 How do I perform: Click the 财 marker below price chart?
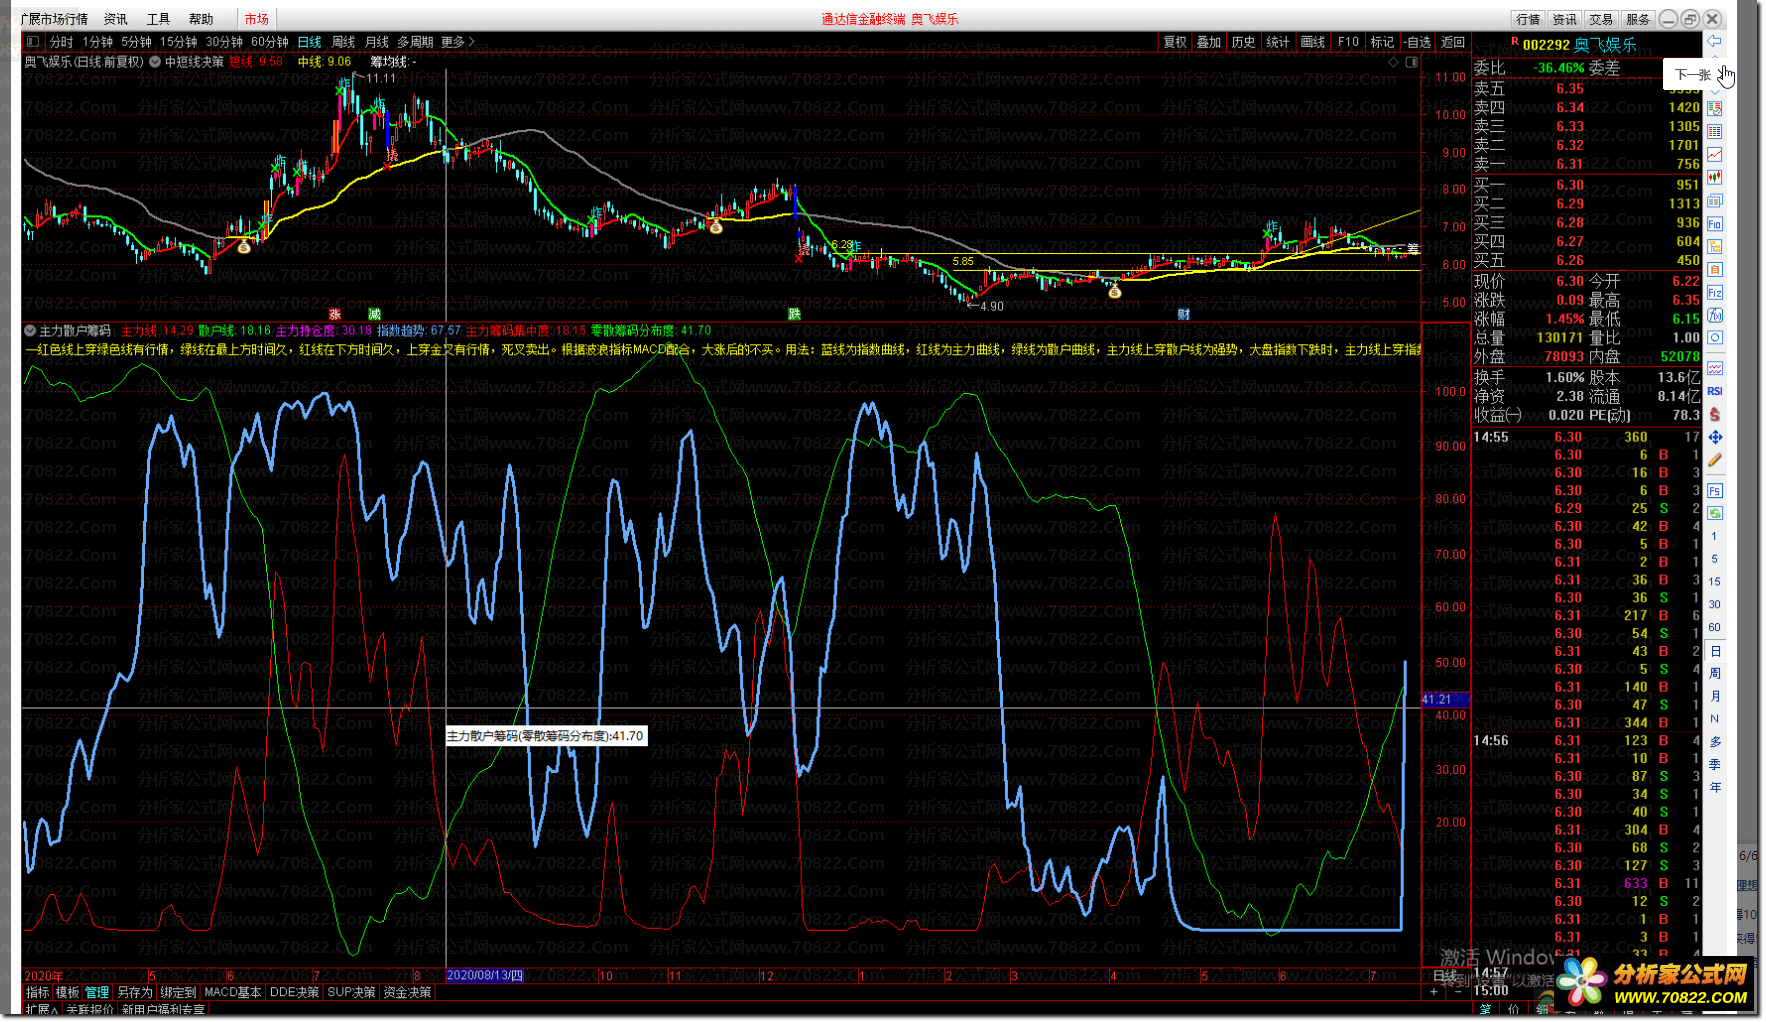(x=1183, y=314)
